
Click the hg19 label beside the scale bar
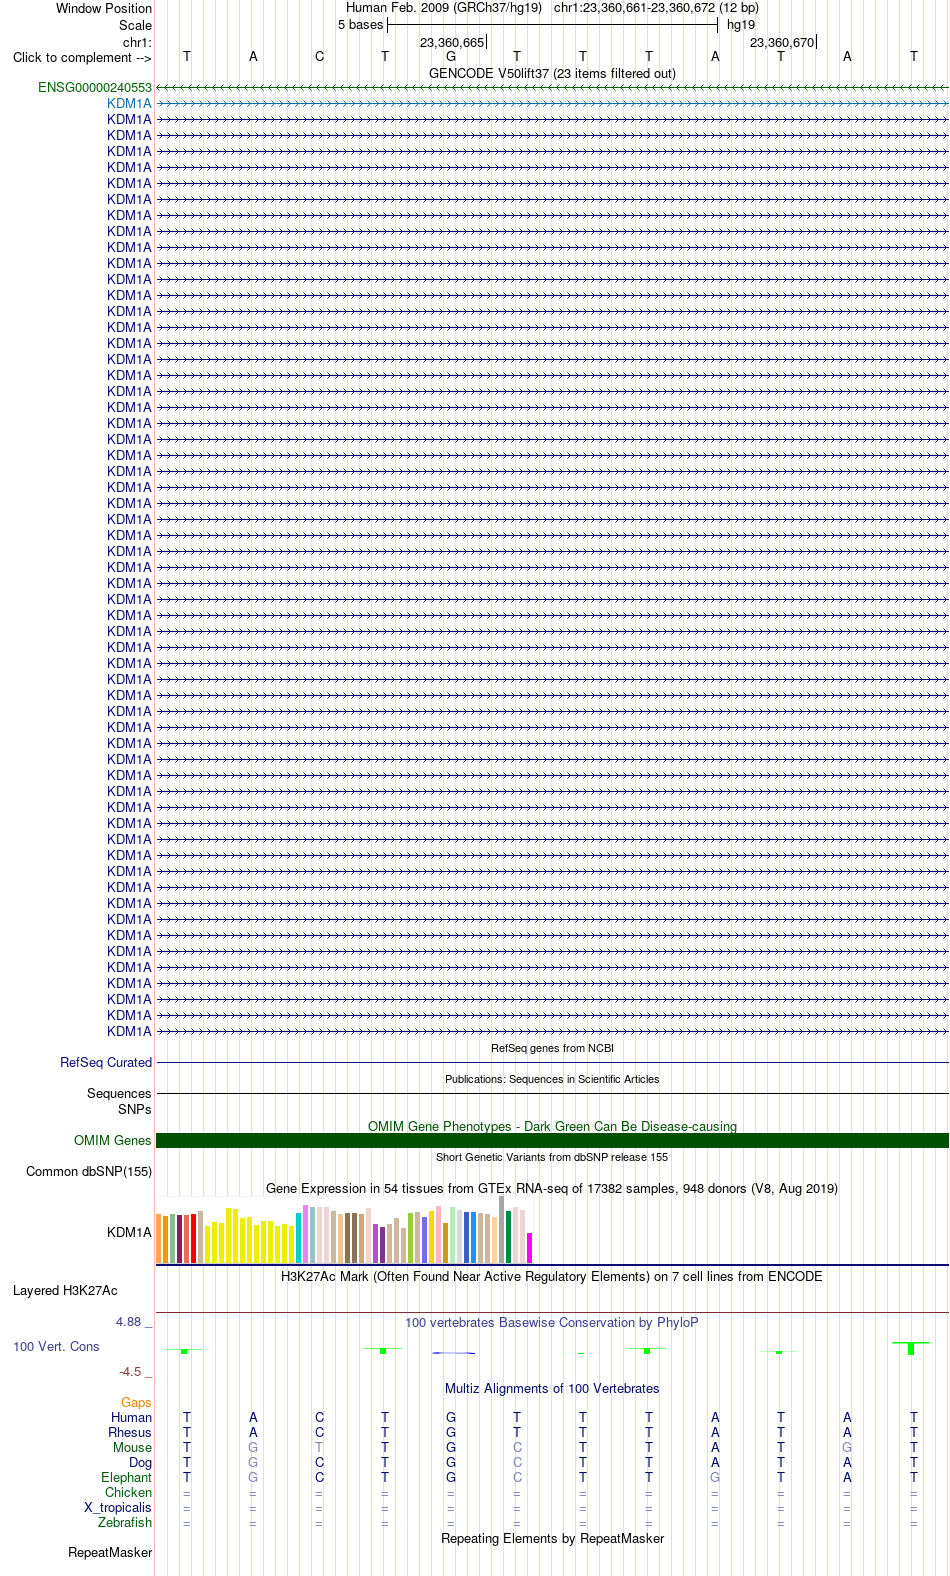(x=741, y=25)
